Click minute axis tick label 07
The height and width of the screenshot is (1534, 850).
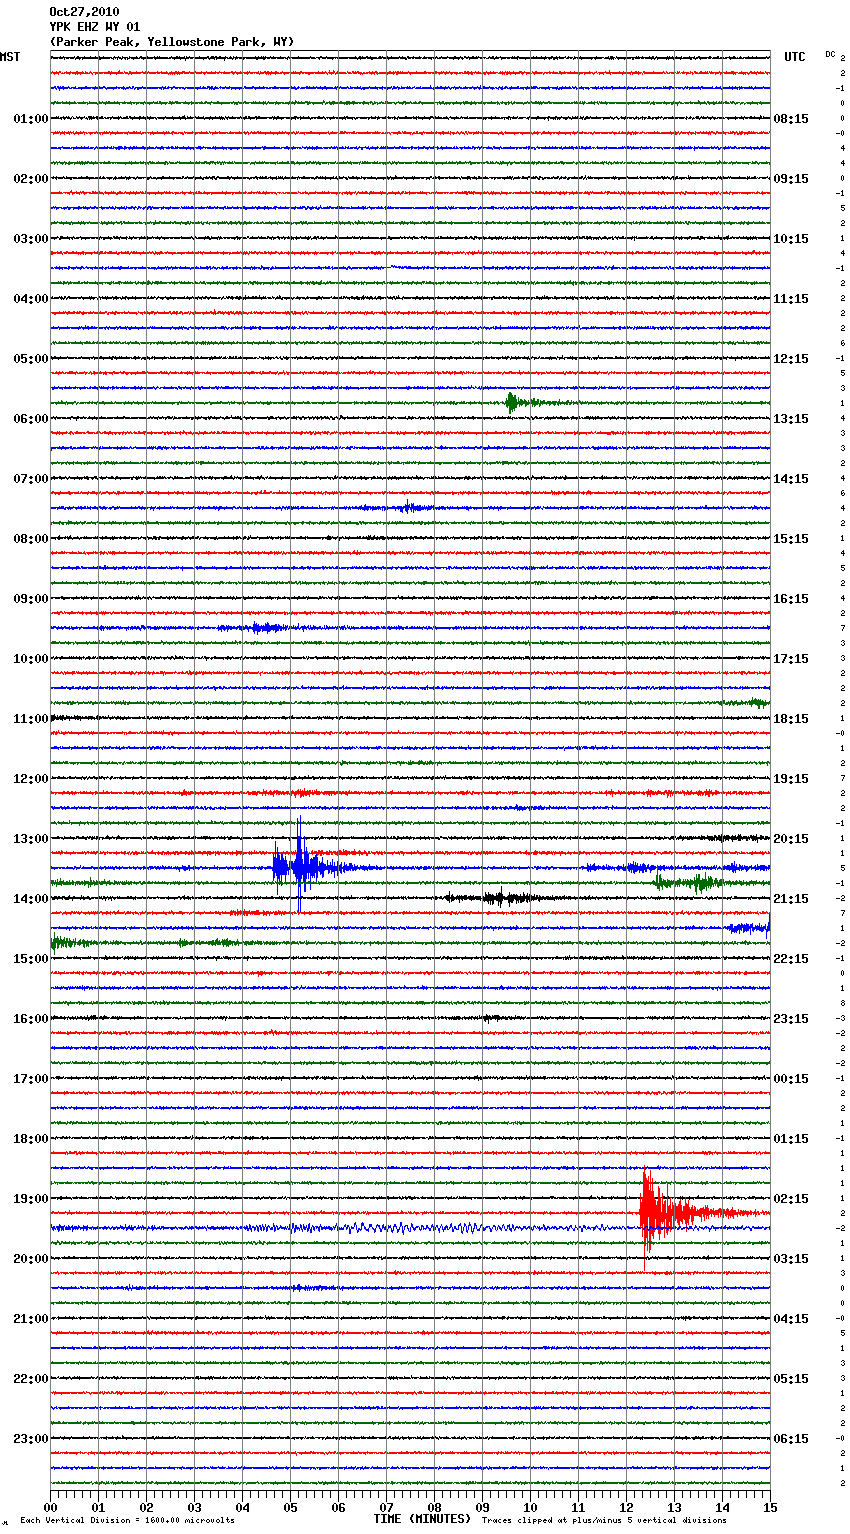tap(387, 1507)
